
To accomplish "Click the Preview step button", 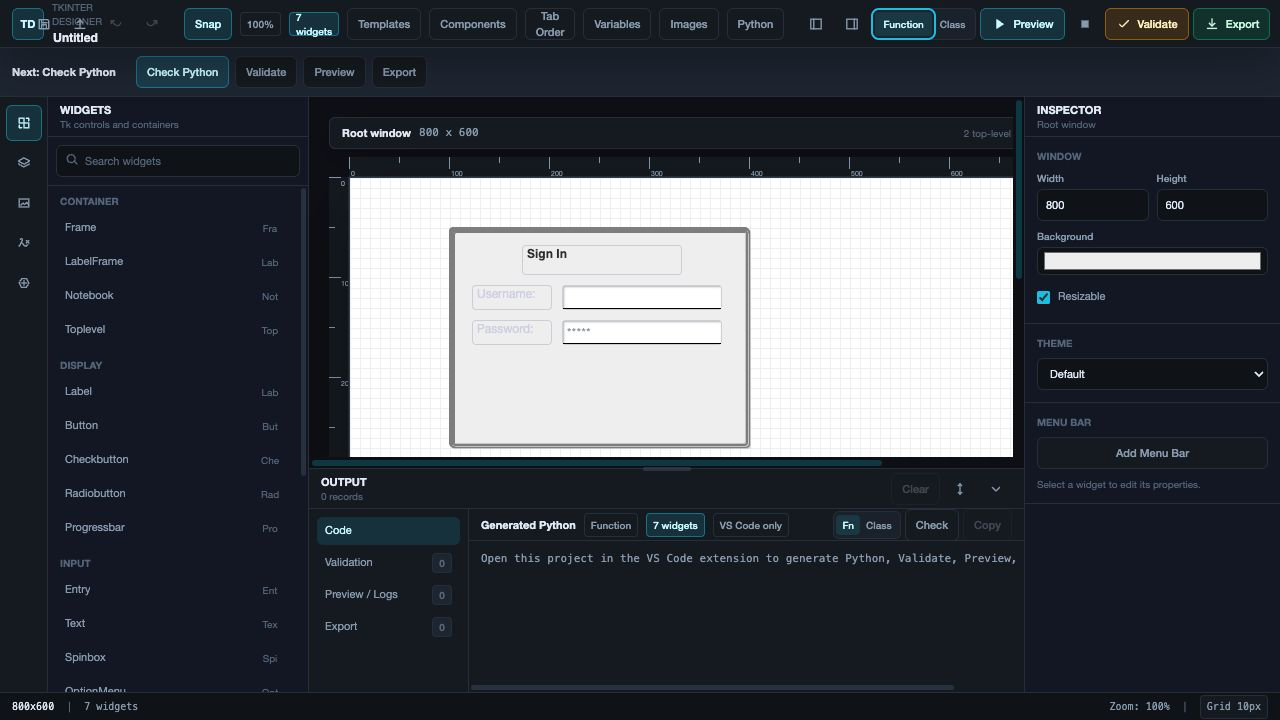I will coord(334,72).
